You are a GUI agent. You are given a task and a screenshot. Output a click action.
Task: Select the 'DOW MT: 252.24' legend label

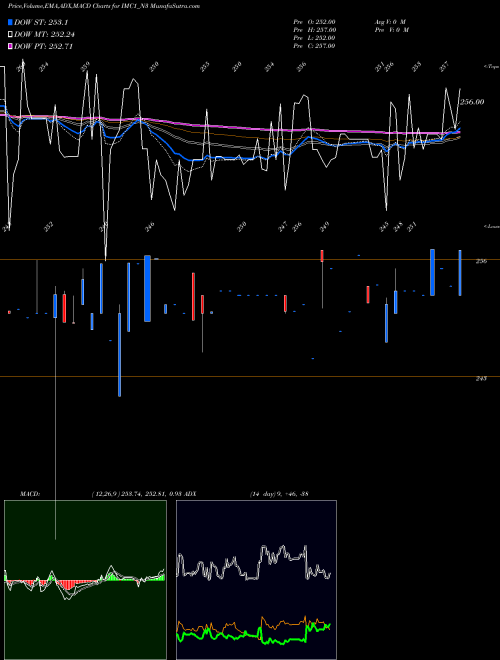[x=44, y=35]
